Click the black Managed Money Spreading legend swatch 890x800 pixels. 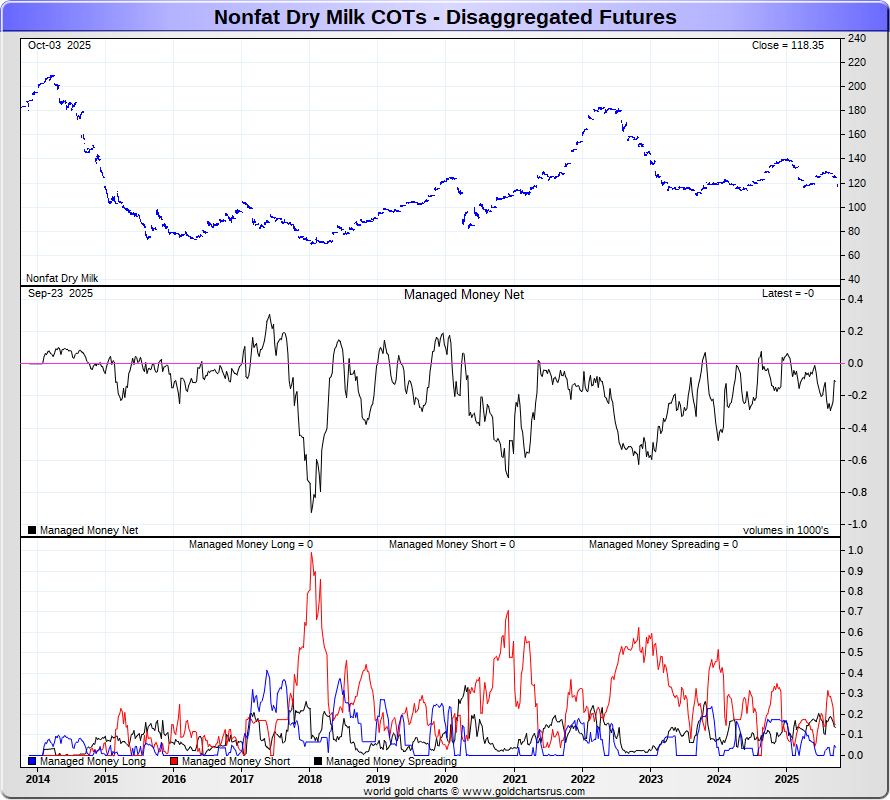318,761
